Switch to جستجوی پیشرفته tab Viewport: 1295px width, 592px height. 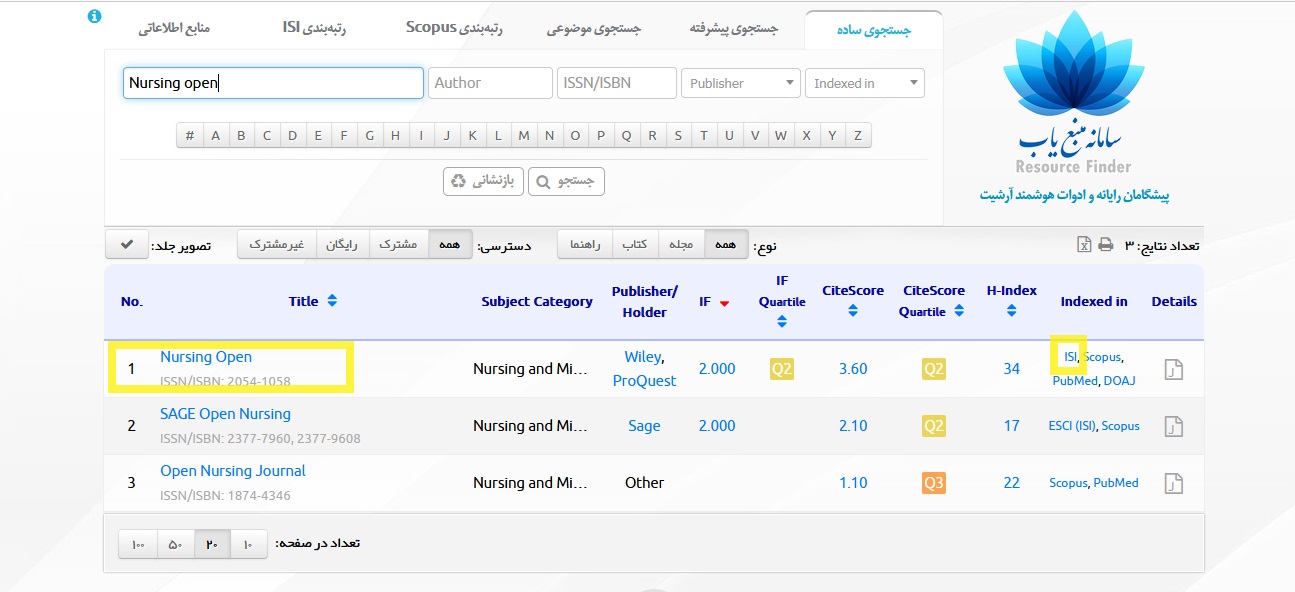click(x=733, y=29)
